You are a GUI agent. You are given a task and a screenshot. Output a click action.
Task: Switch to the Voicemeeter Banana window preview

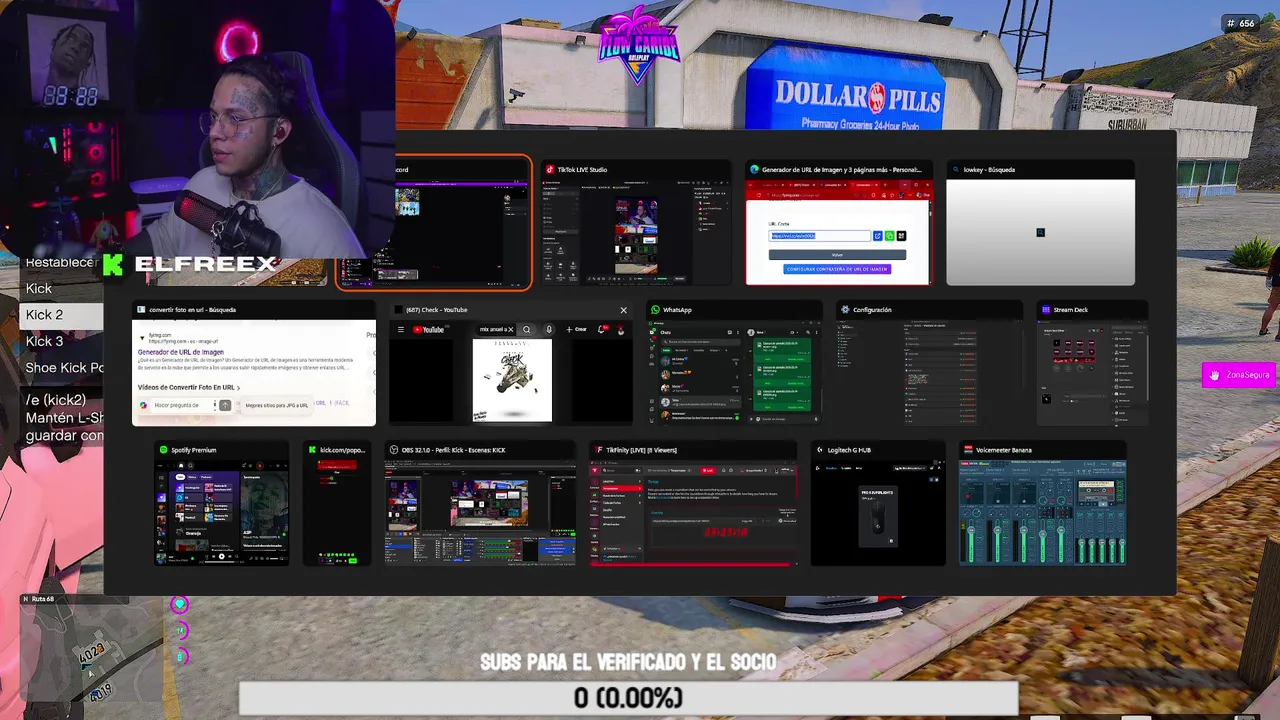point(1043,504)
